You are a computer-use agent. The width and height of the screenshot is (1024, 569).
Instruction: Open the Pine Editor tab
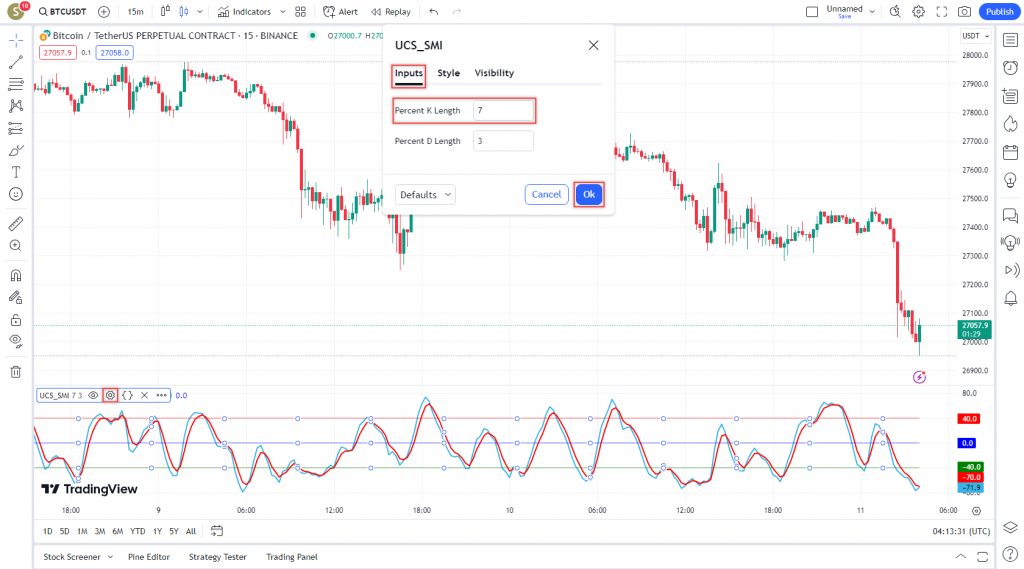[149, 557]
